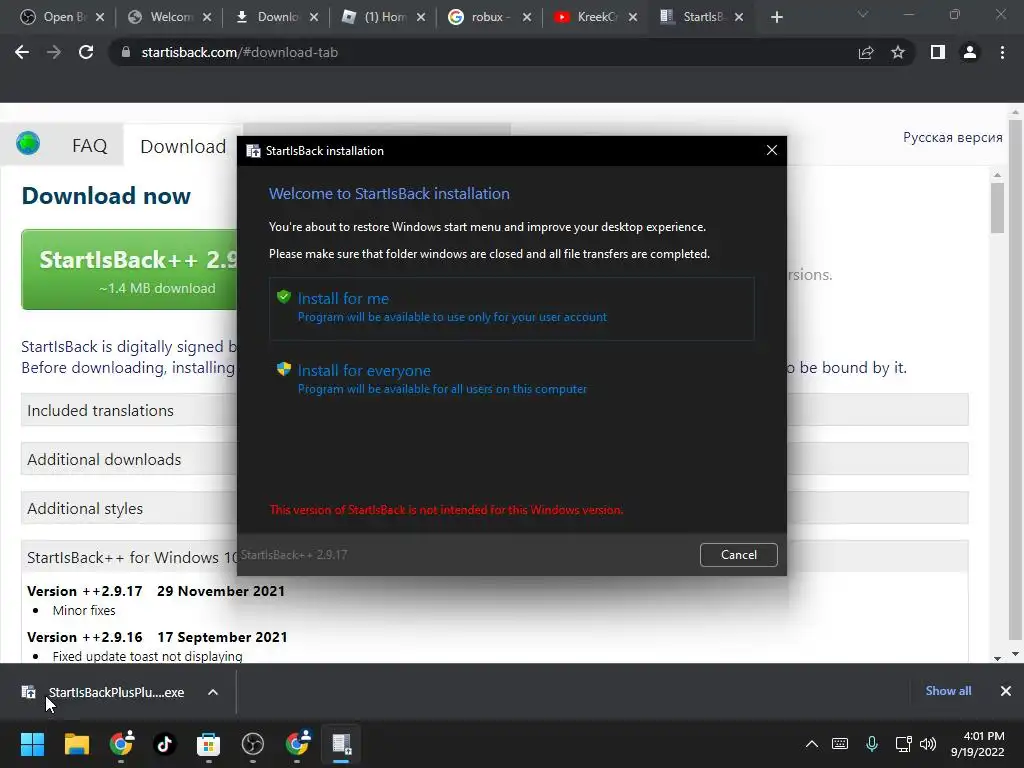Click the green StartIsBack++ download button
This screenshot has width=1024, height=768.
pyautogui.click(x=131, y=269)
